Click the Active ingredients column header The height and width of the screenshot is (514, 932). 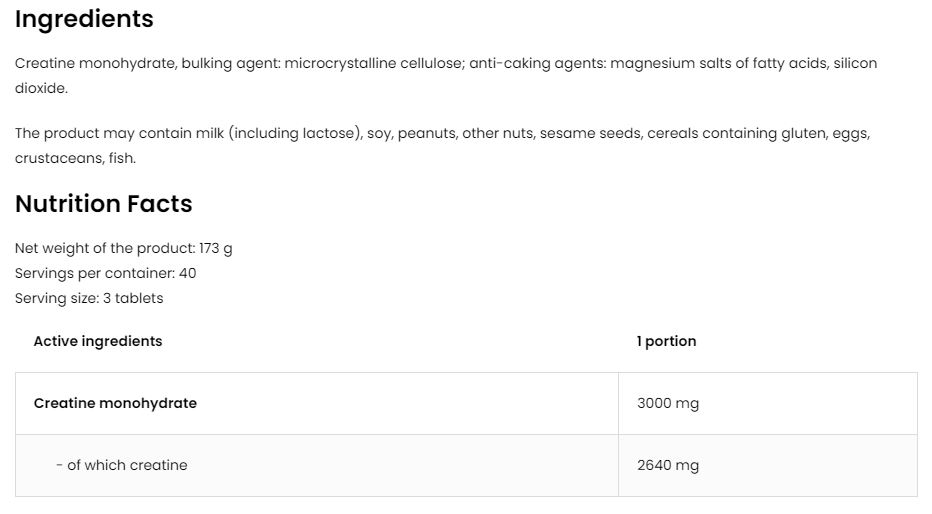coord(97,341)
